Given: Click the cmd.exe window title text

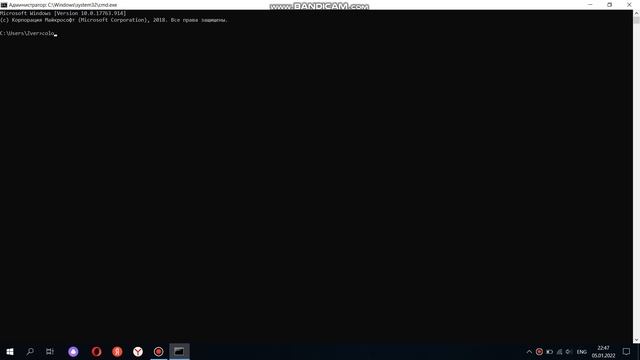Looking at the screenshot, I should [63, 5].
